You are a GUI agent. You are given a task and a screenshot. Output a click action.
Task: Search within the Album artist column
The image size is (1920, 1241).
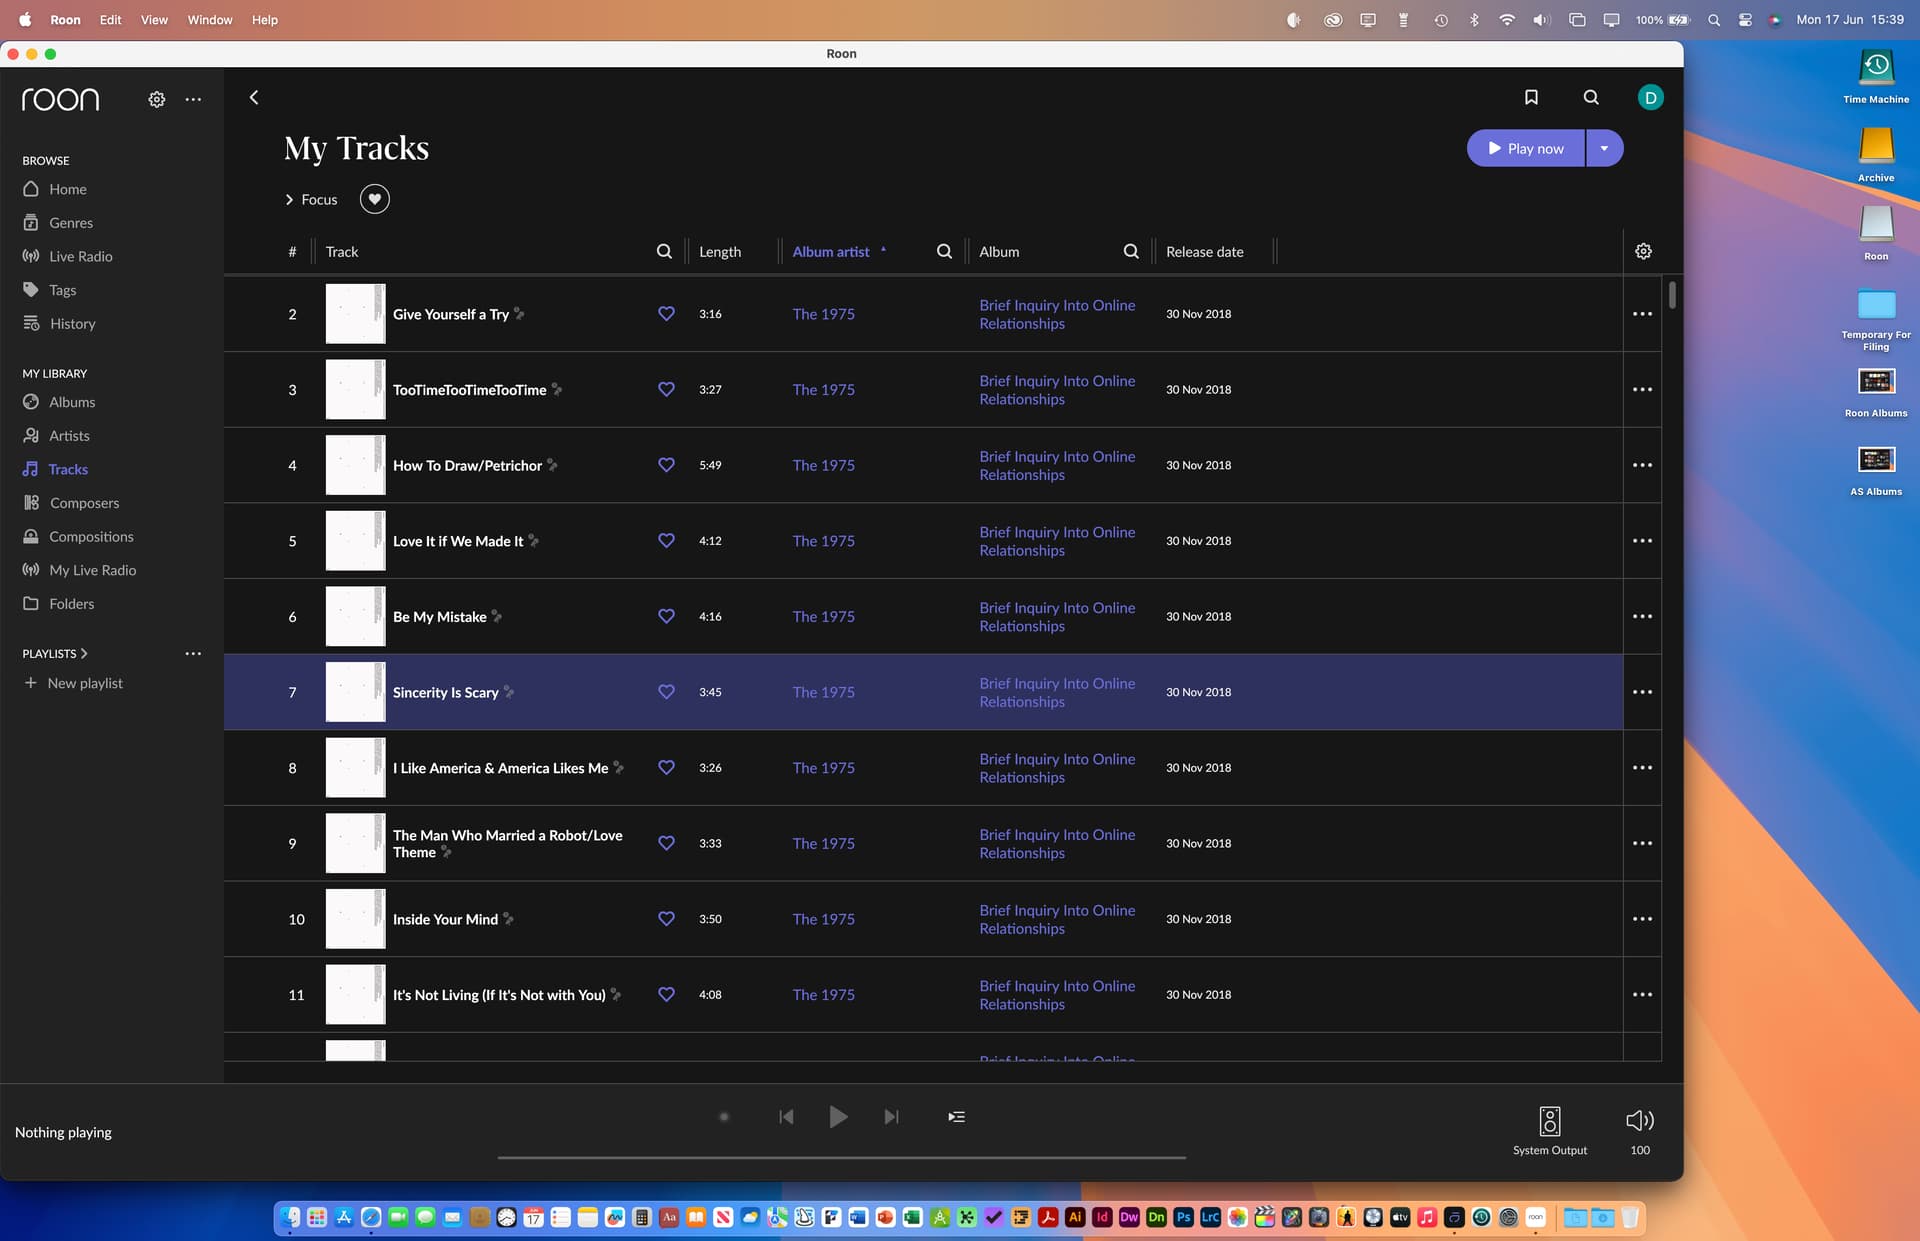coord(944,252)
